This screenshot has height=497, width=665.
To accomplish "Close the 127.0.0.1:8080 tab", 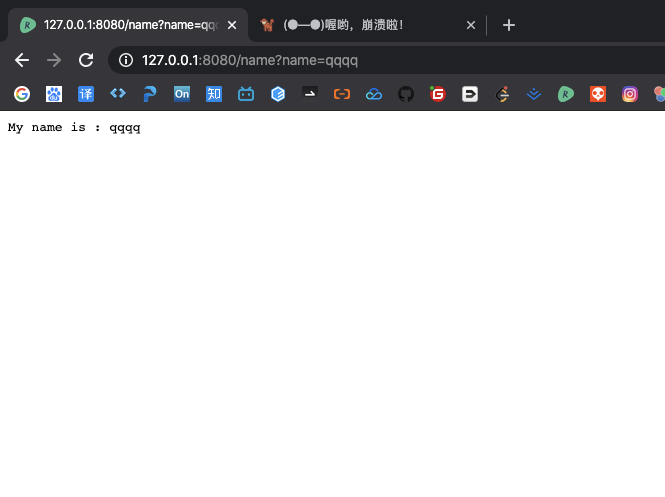I will tap(232, 25).
